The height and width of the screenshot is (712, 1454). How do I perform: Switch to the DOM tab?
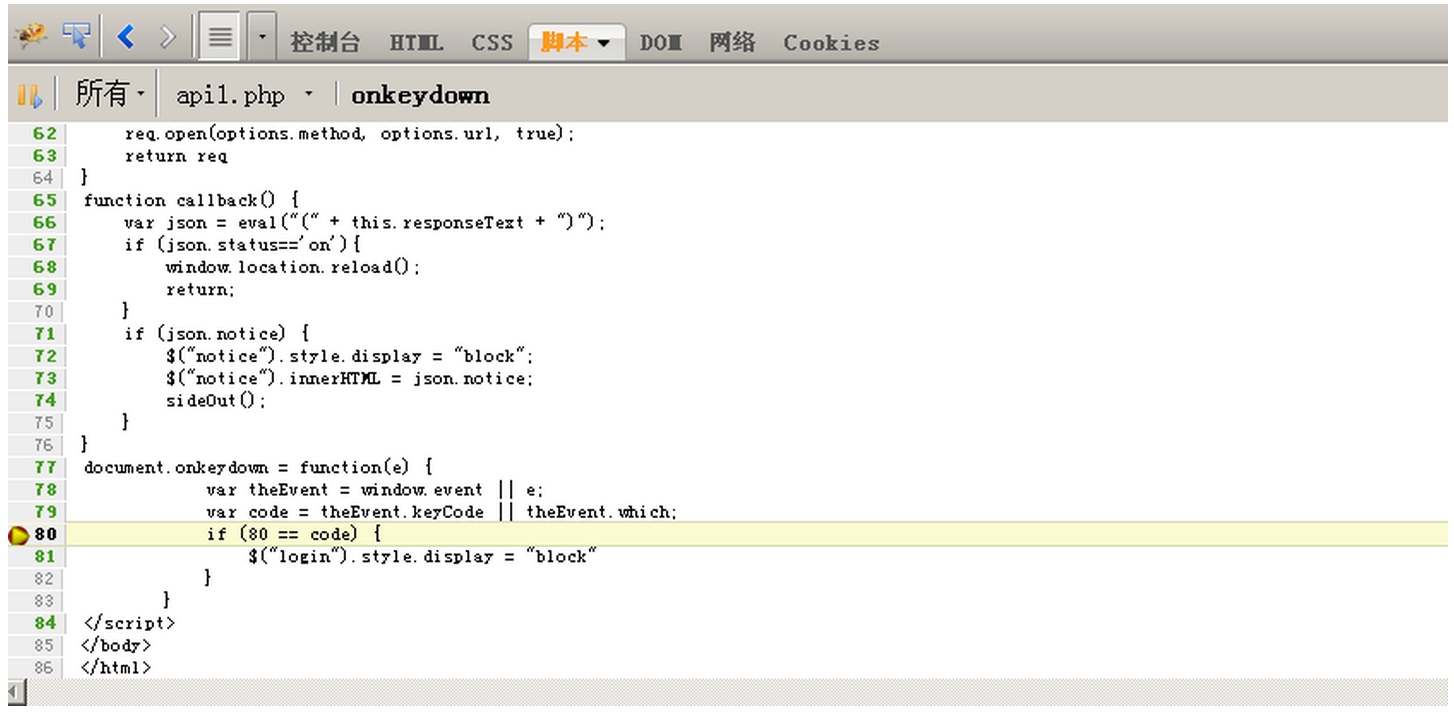(661, 43)
